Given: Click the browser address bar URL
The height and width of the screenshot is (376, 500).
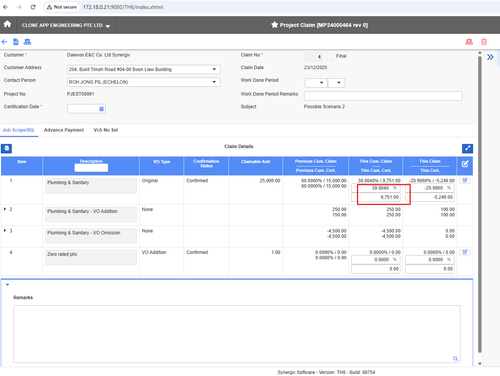Looking at the screenshot, I should coord(123,7).
